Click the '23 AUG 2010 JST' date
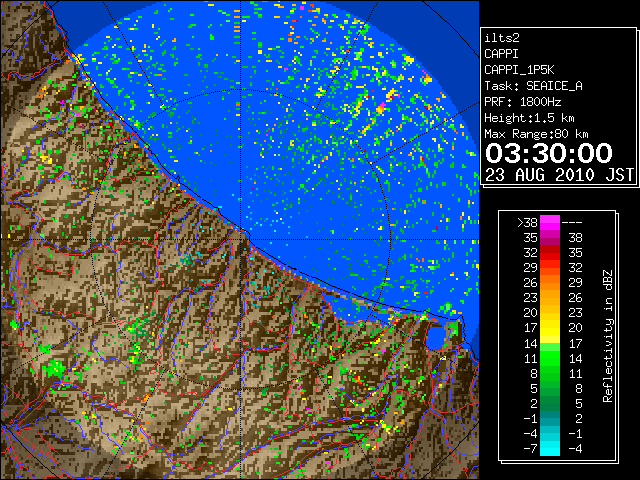The image size is (640, 480). coord(560,175)
